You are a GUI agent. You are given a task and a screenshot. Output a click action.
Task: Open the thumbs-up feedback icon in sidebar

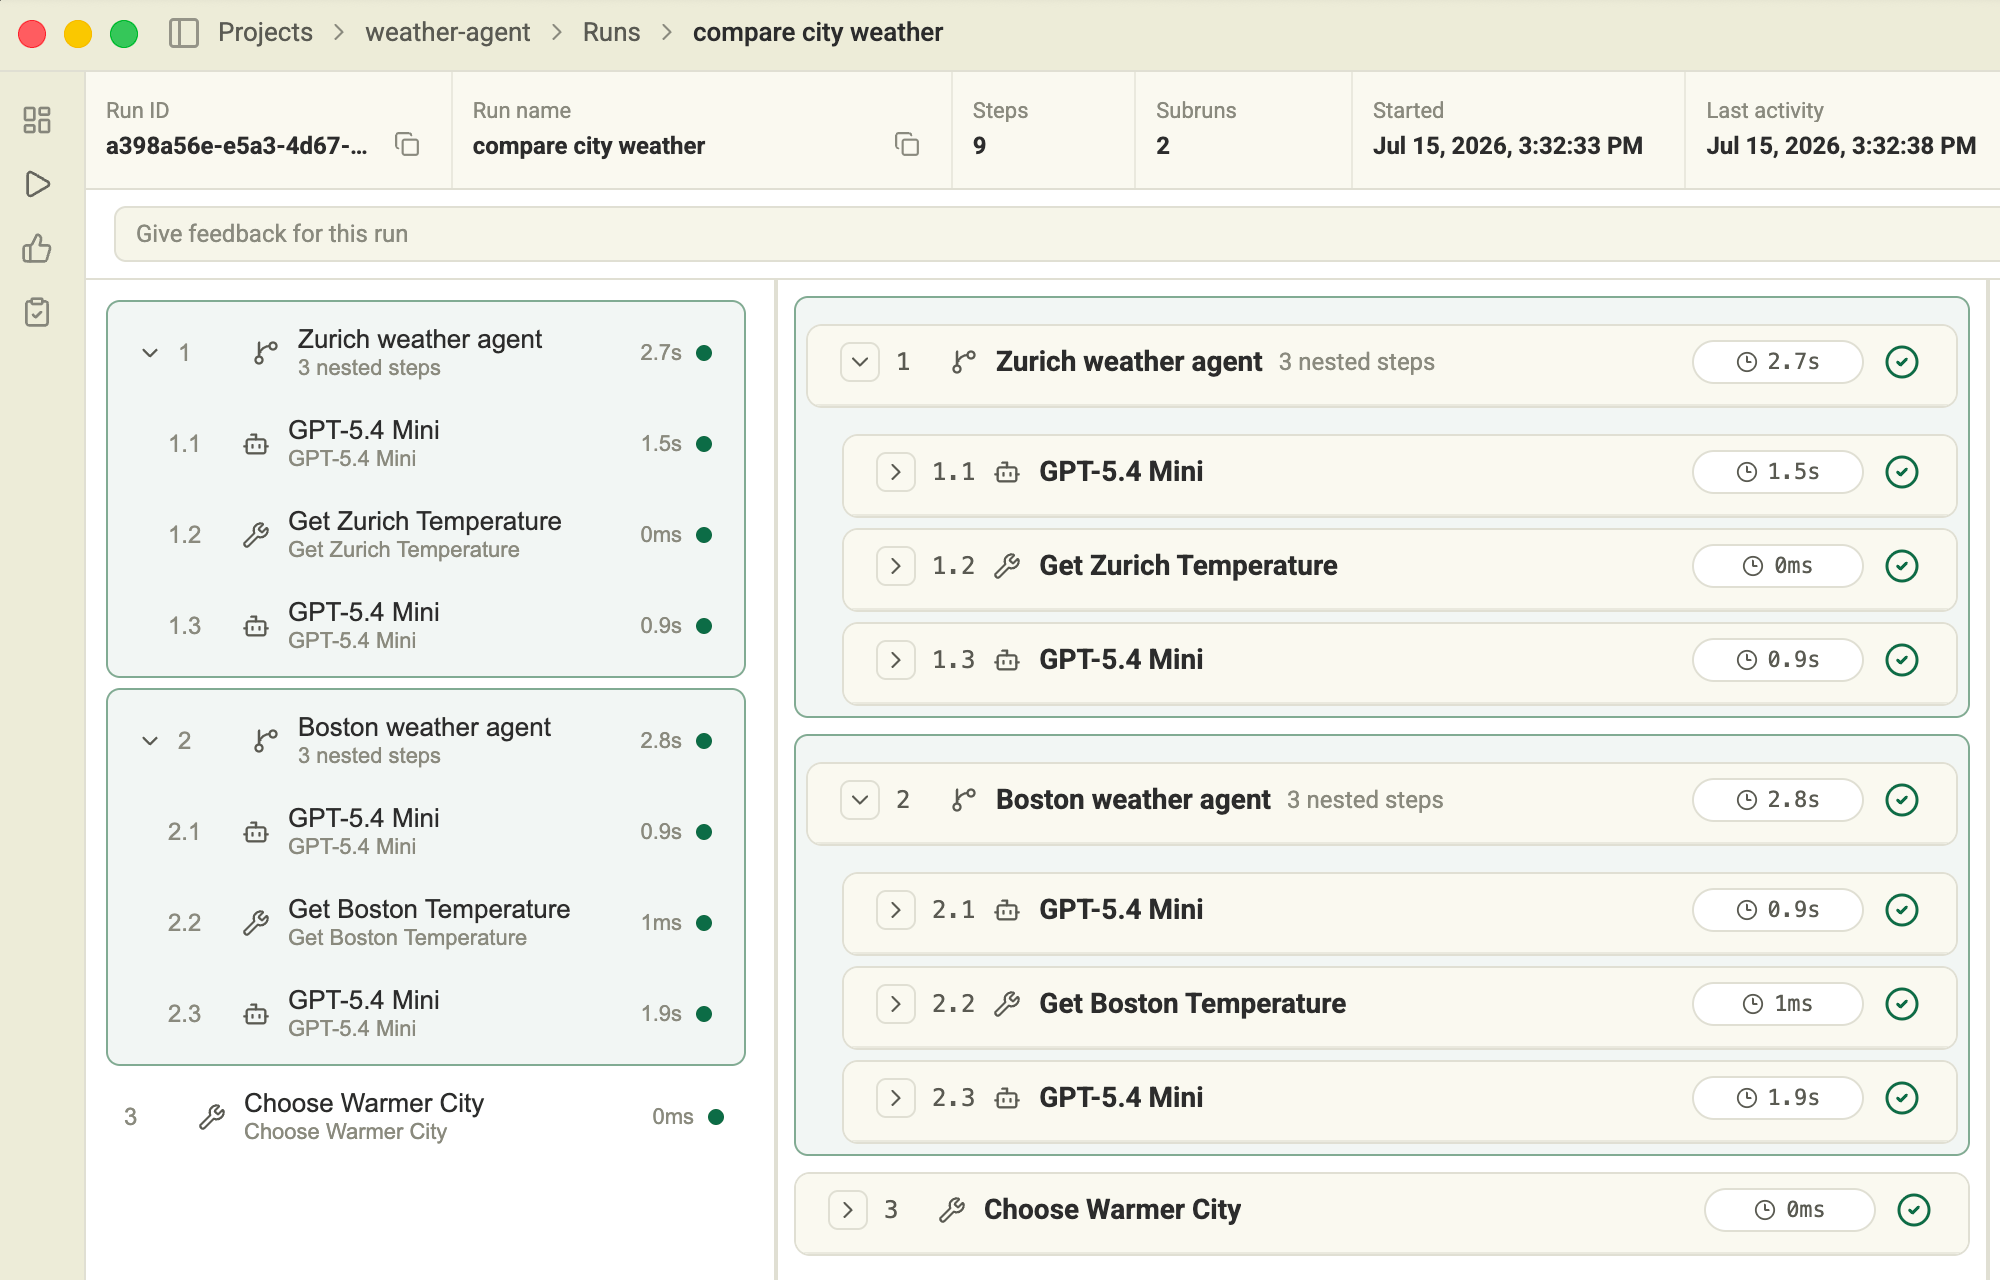pyautogui.click(x=37, y=248)
